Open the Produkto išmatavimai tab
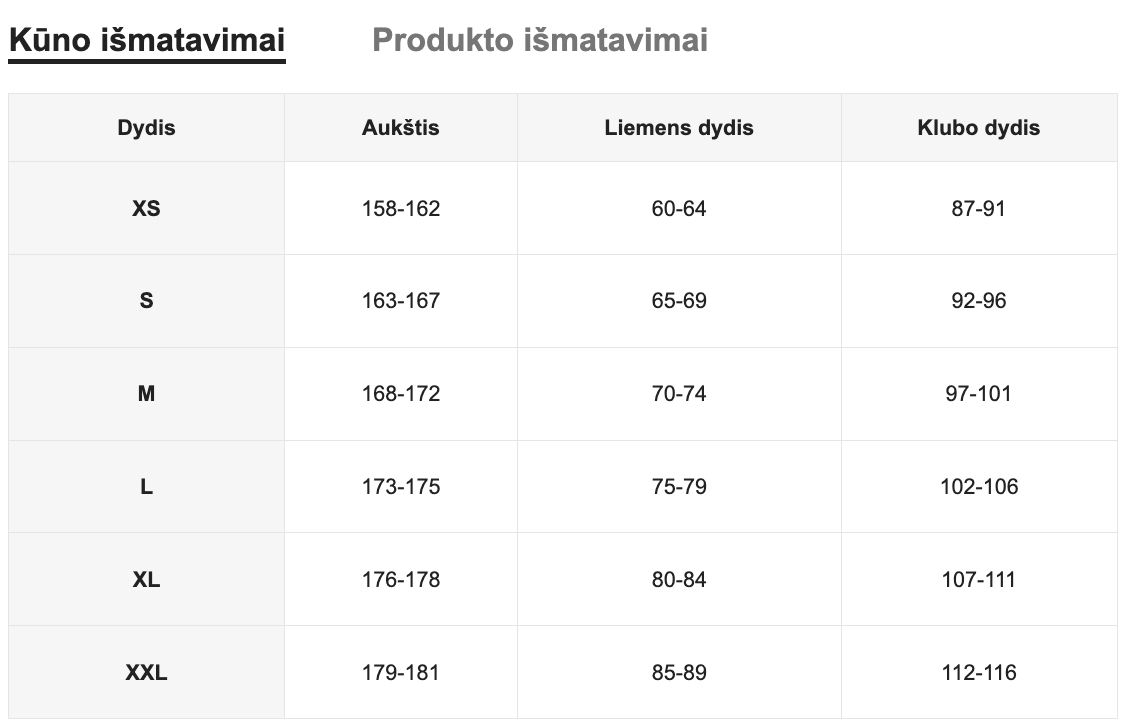The height and width of the screenshot is (720, 1126). pyautogui.click(x=539, y=41)
